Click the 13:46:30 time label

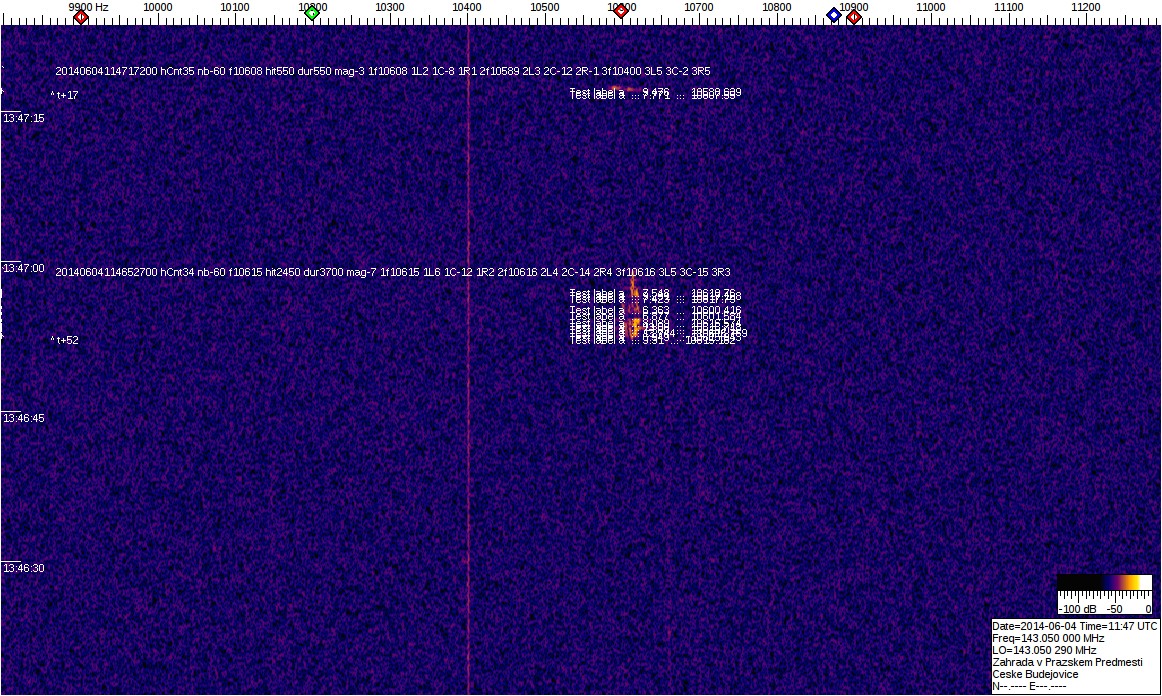pyautogui.click(x=23, y=568)
